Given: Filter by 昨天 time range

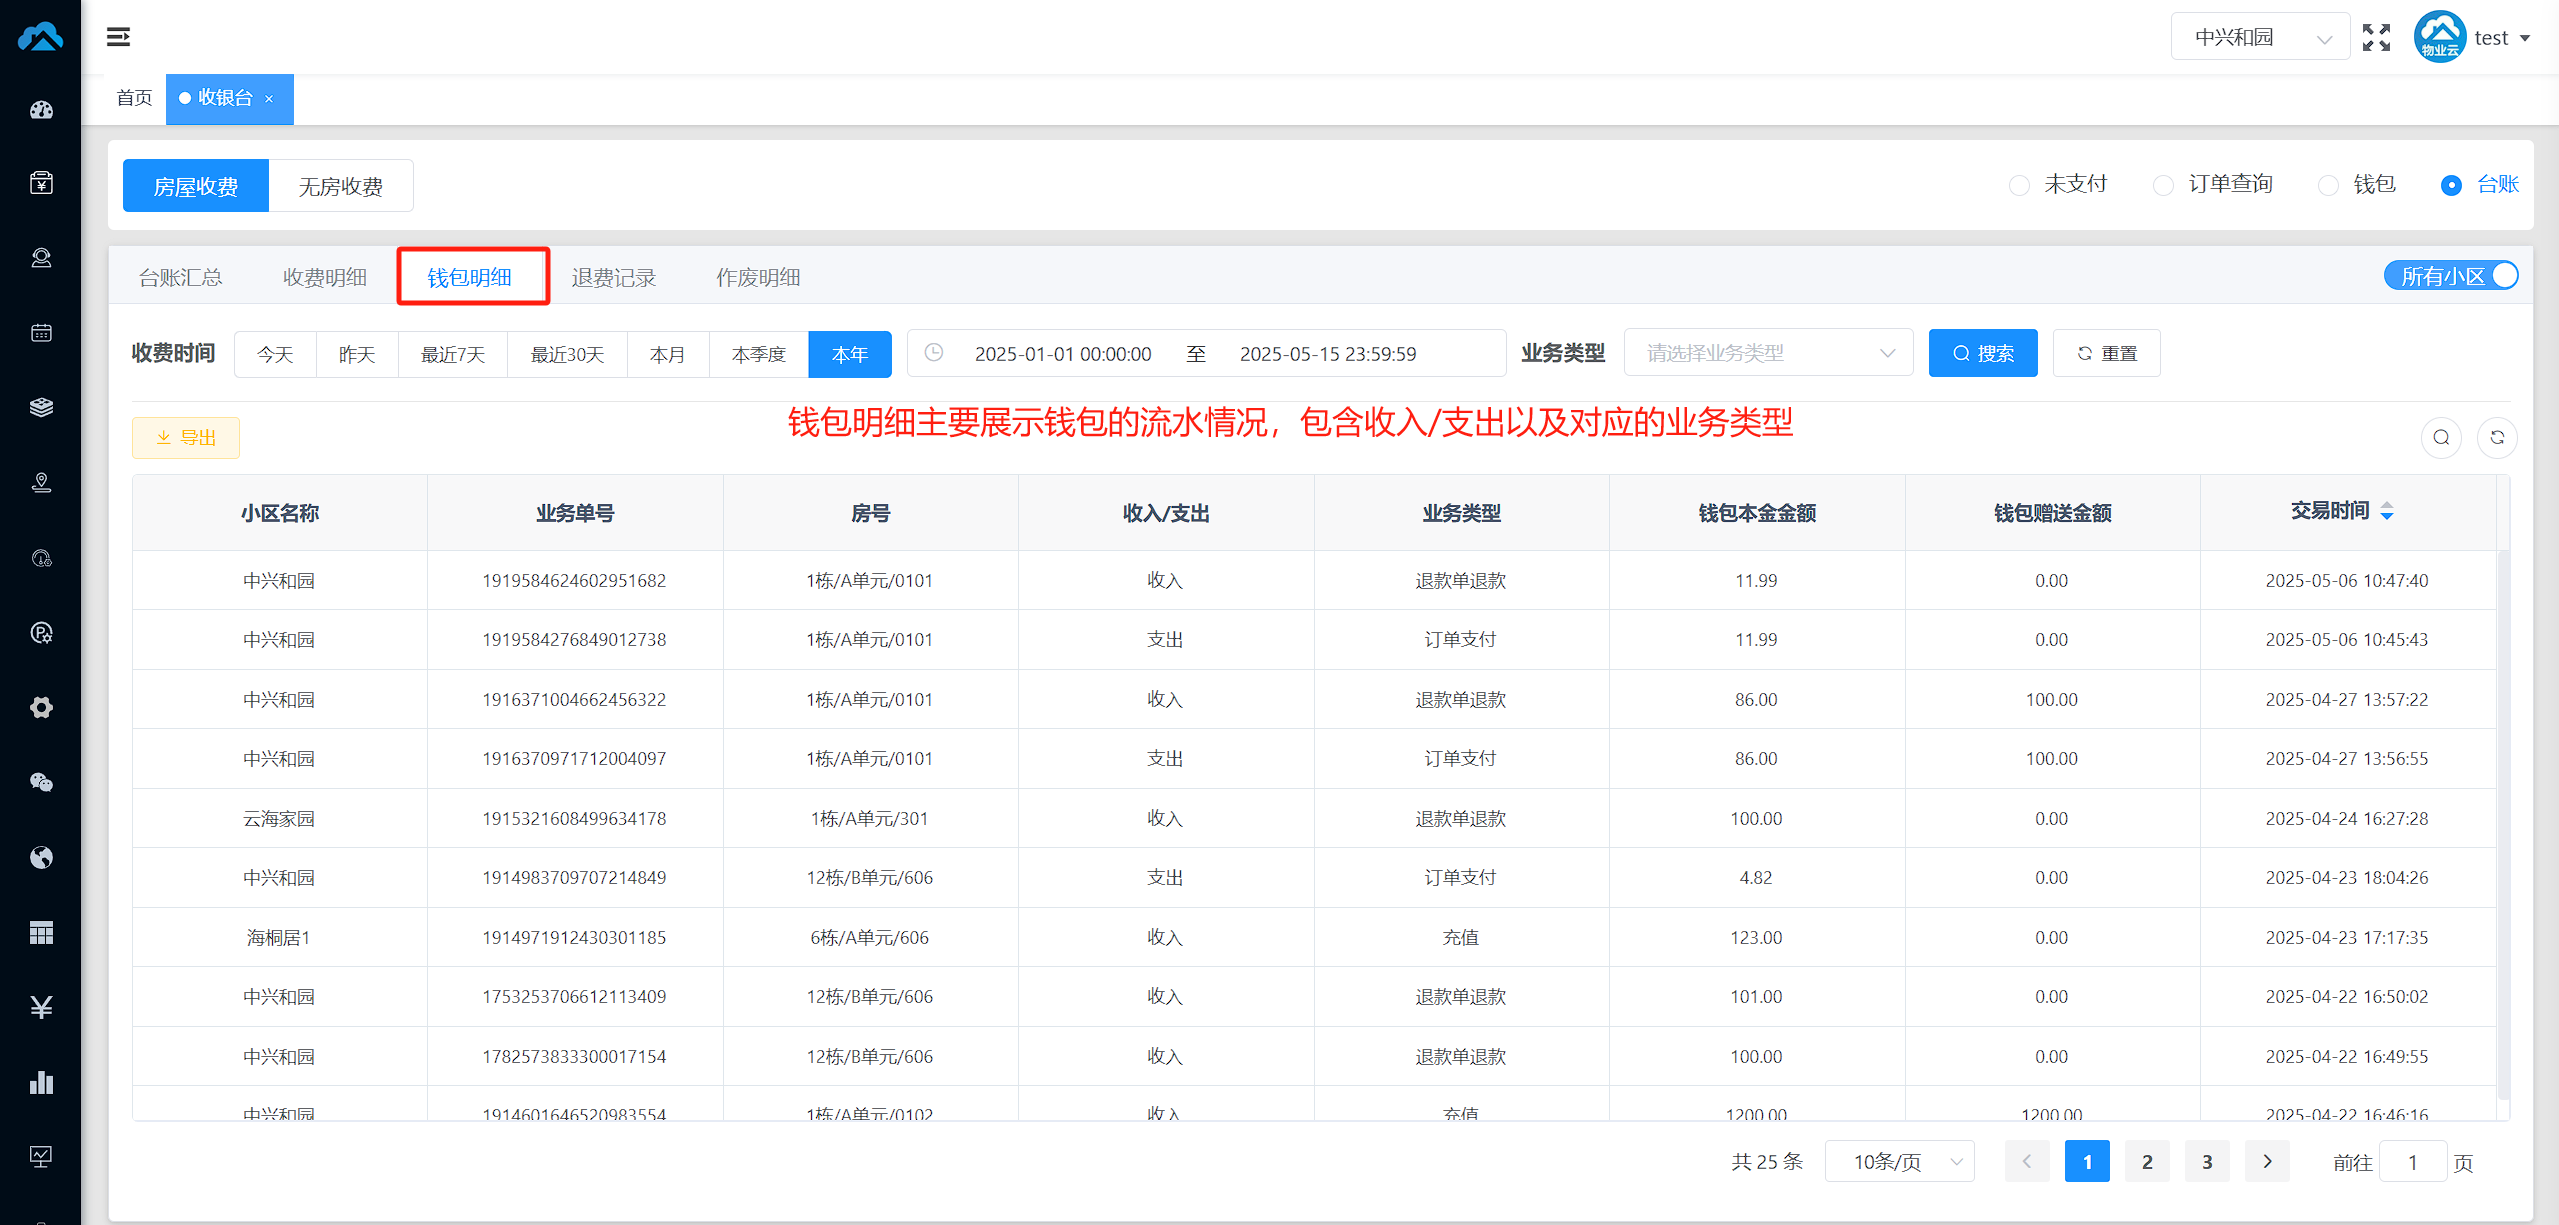Looking at the screenshot, I should click(x=357, y=354).
